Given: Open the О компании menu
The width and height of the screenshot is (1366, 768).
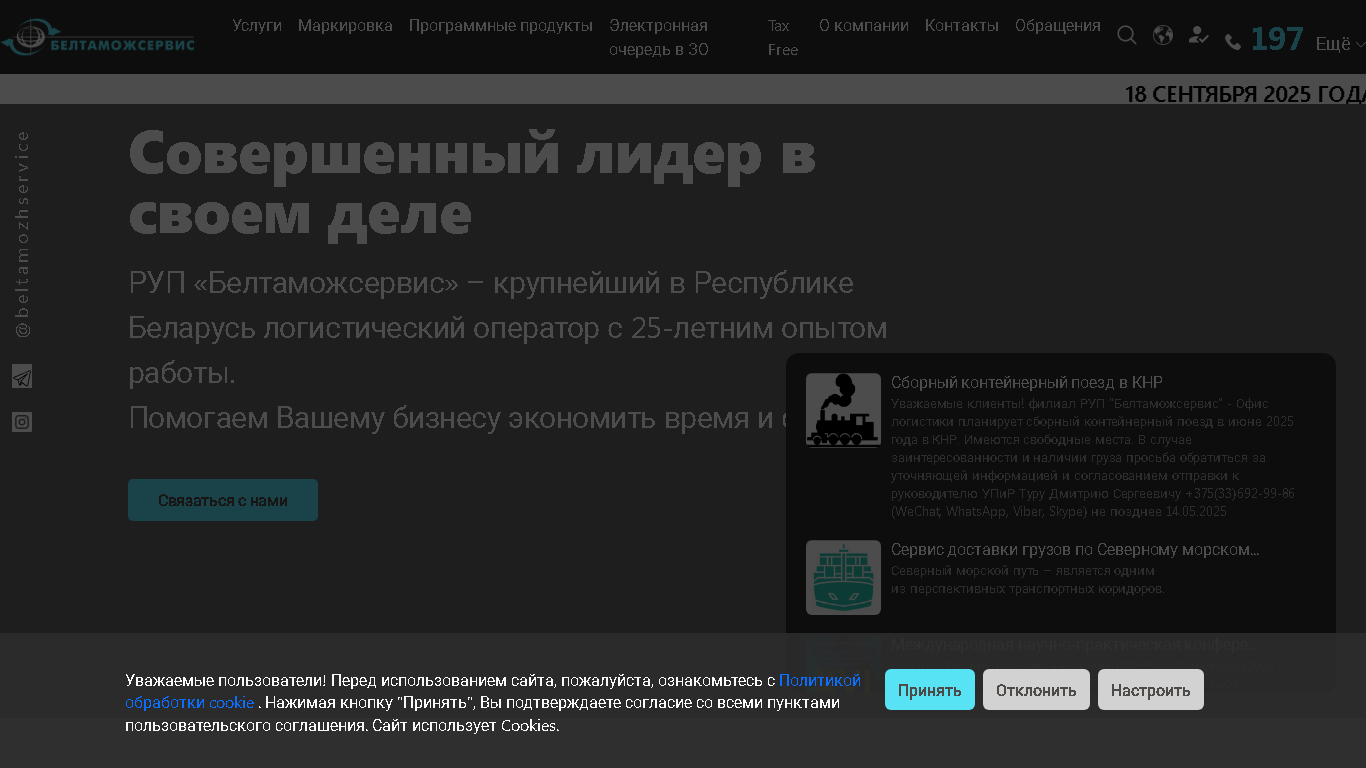Looking at the screenshot, I should pyautogui.click(x=864, y=26).
